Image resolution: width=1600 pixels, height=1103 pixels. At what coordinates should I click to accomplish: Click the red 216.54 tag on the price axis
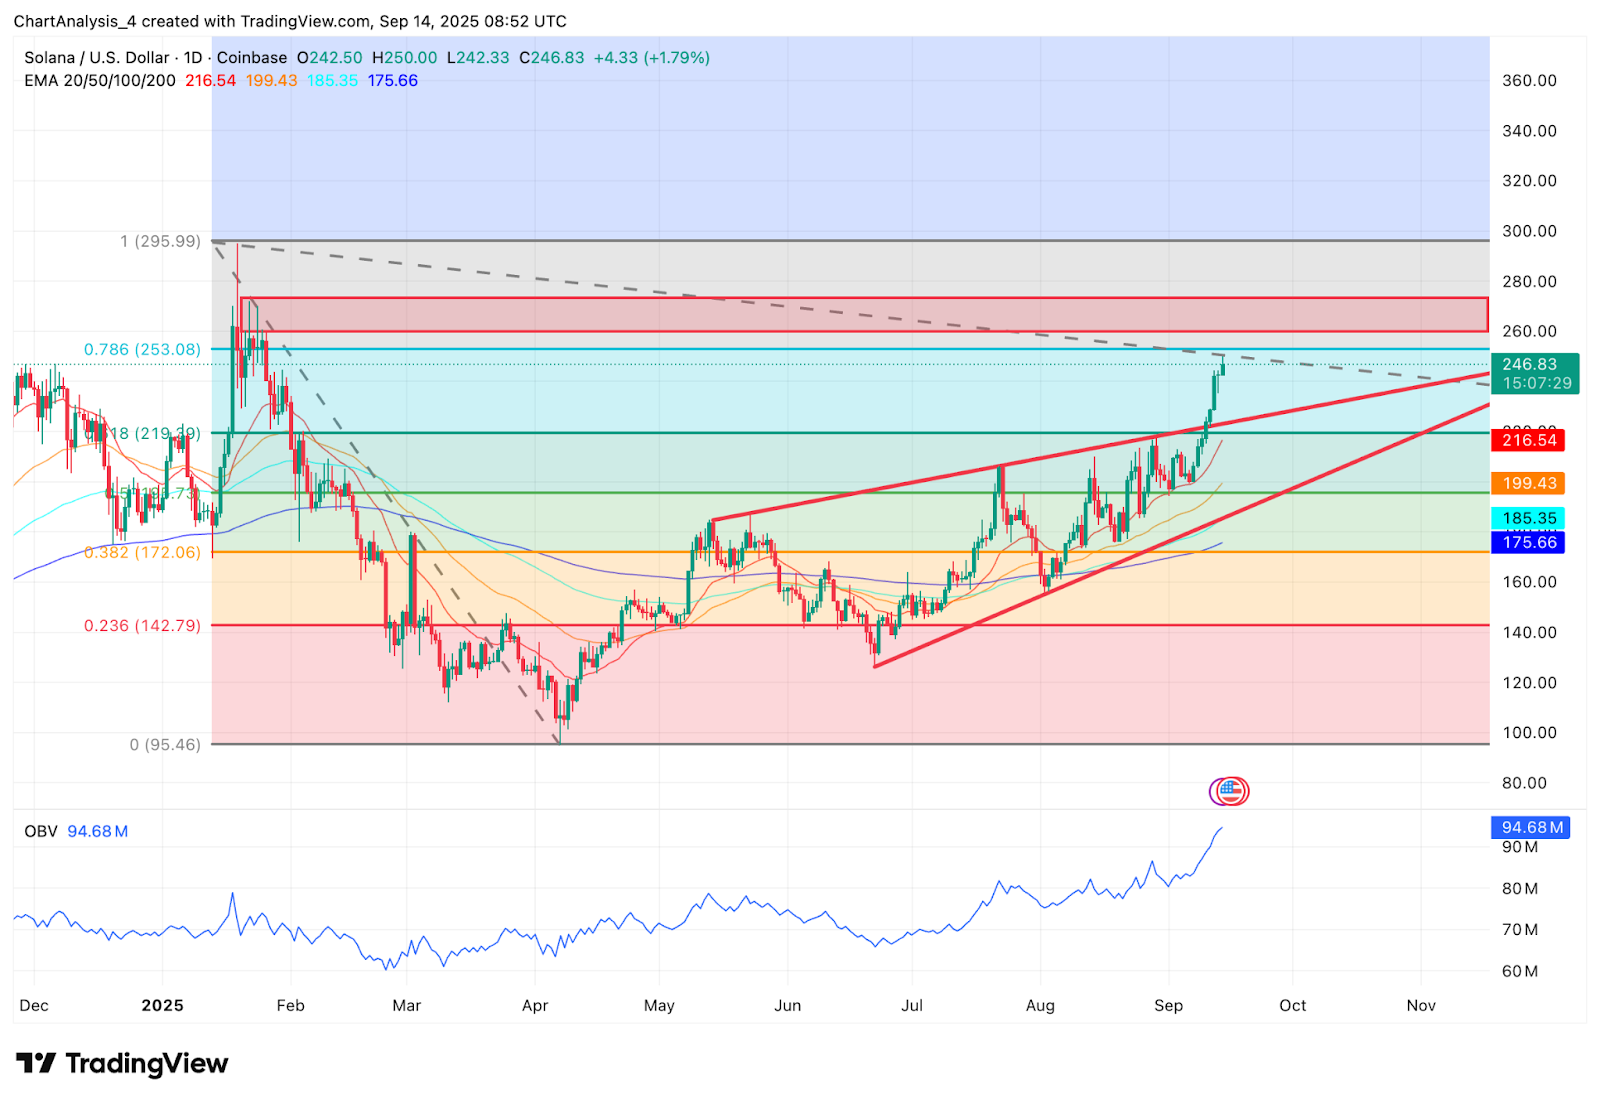(x=1528, y=440)
